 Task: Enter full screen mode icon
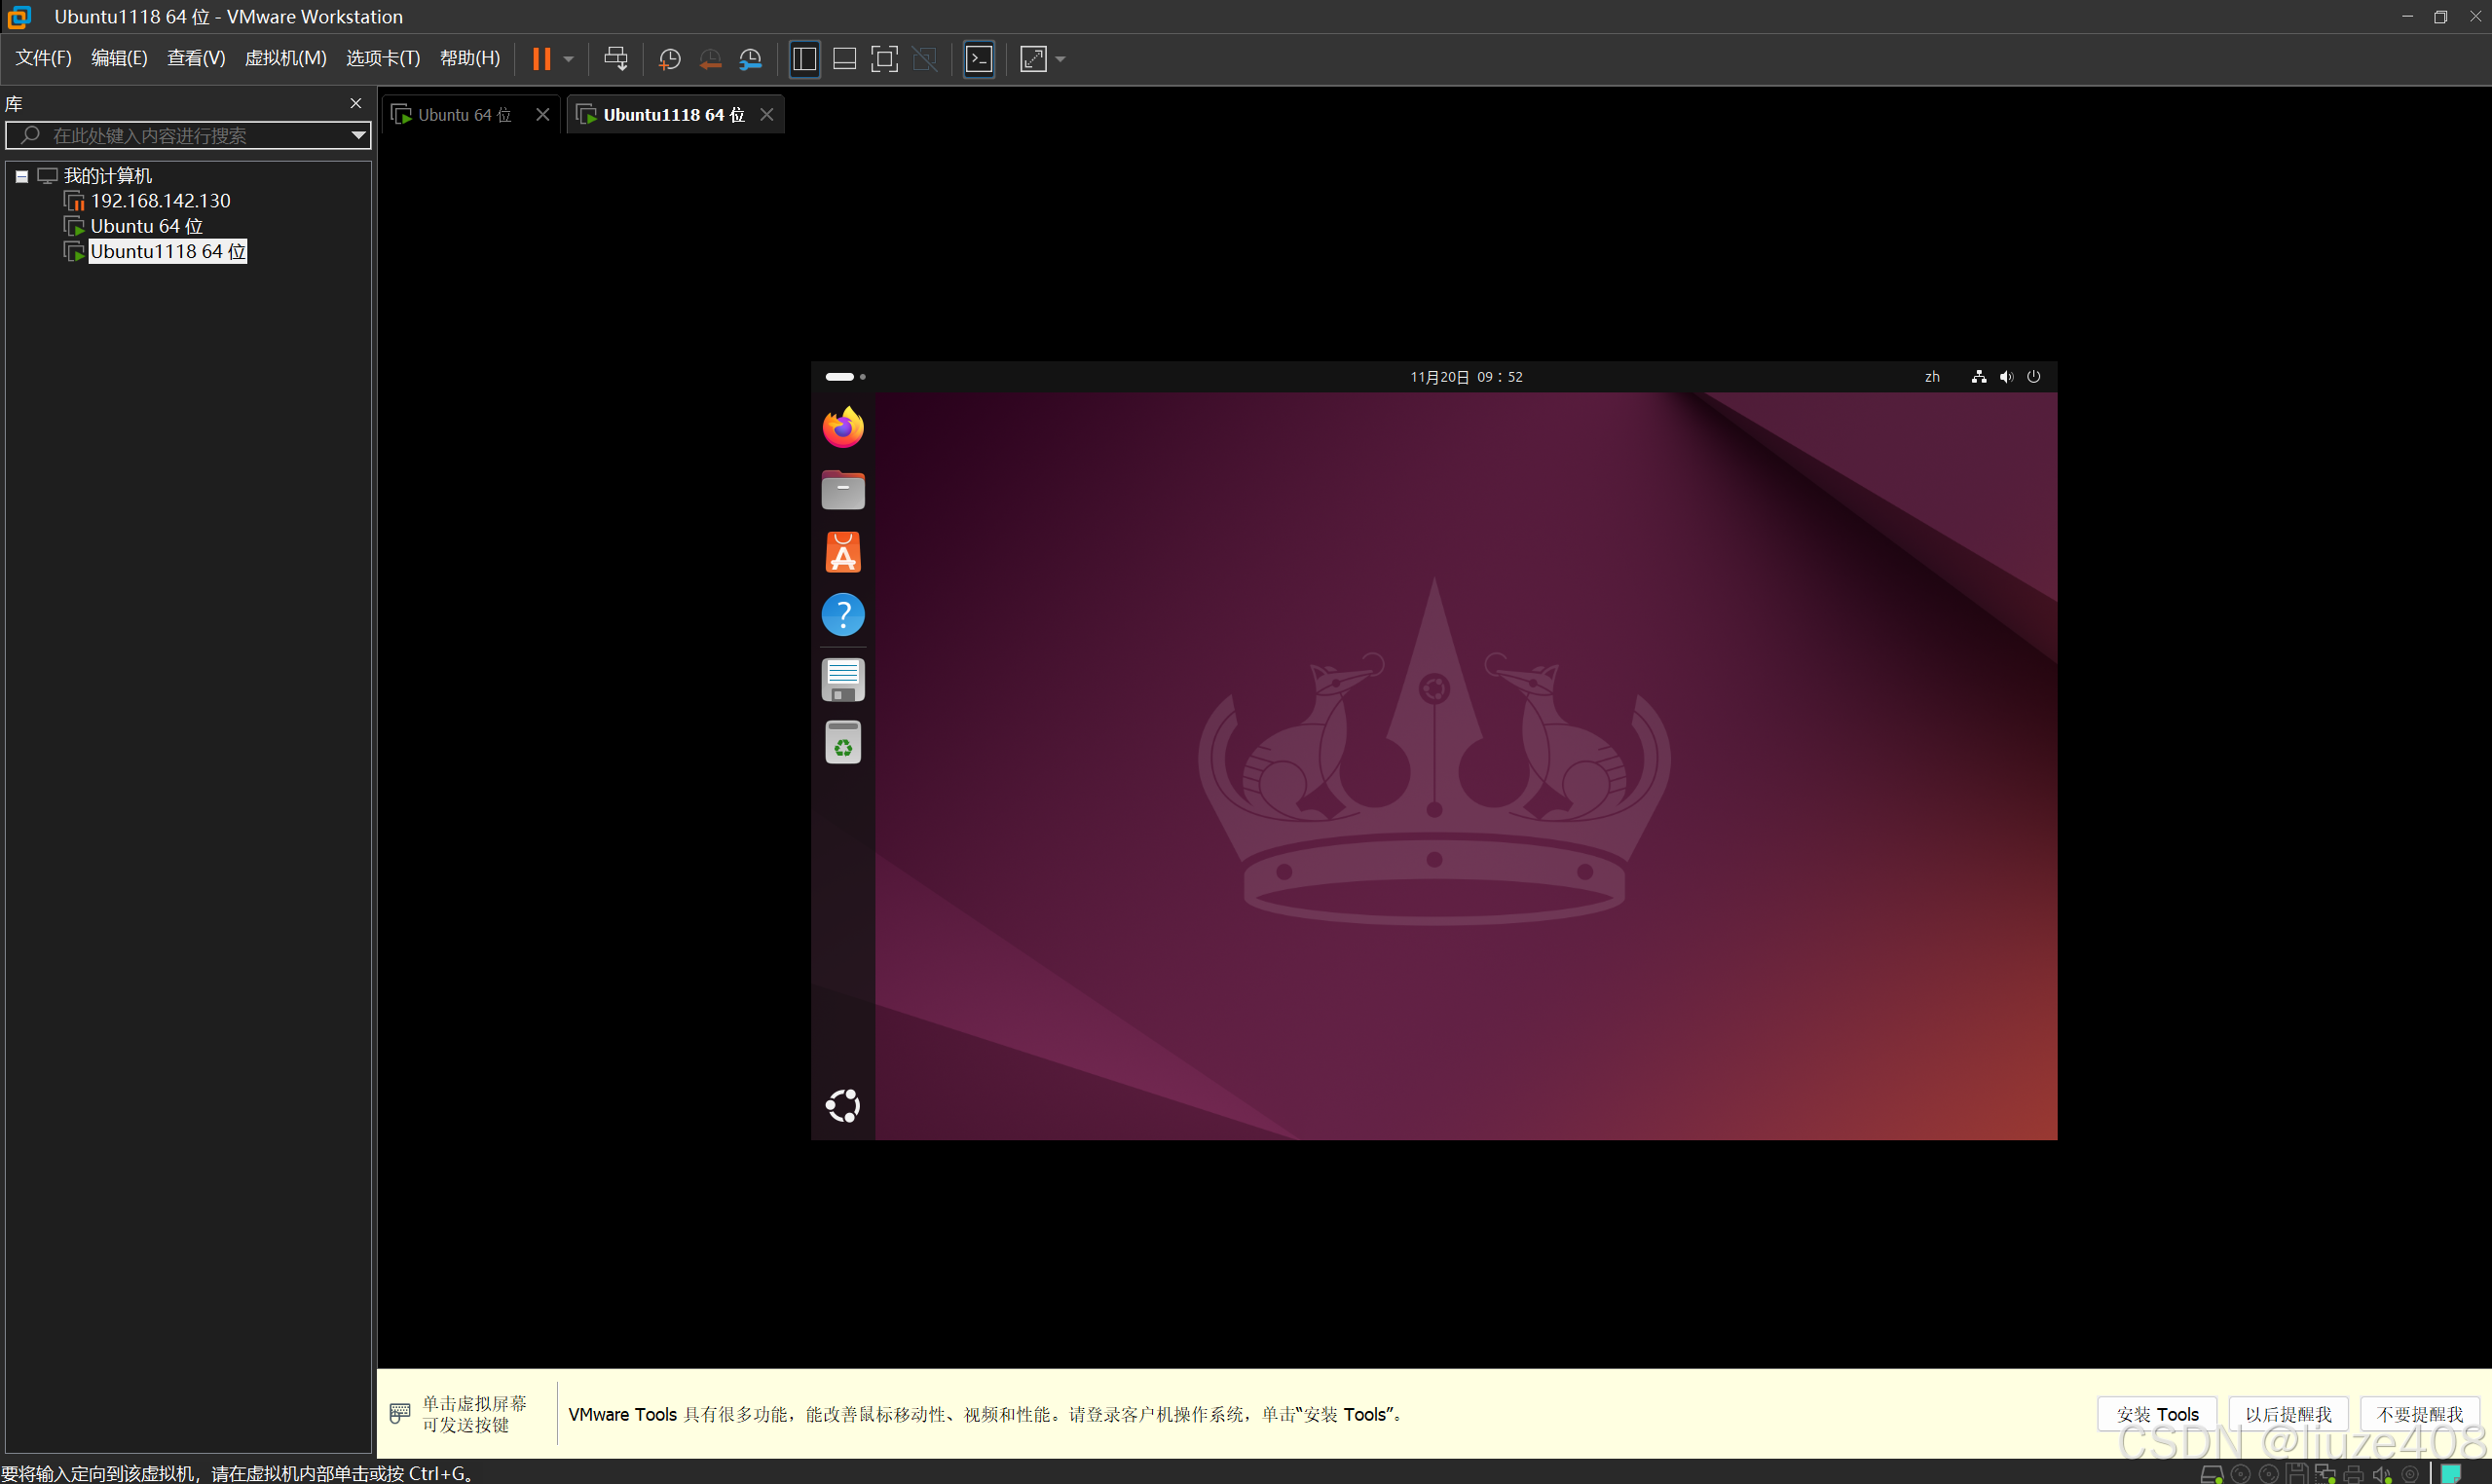884,59
